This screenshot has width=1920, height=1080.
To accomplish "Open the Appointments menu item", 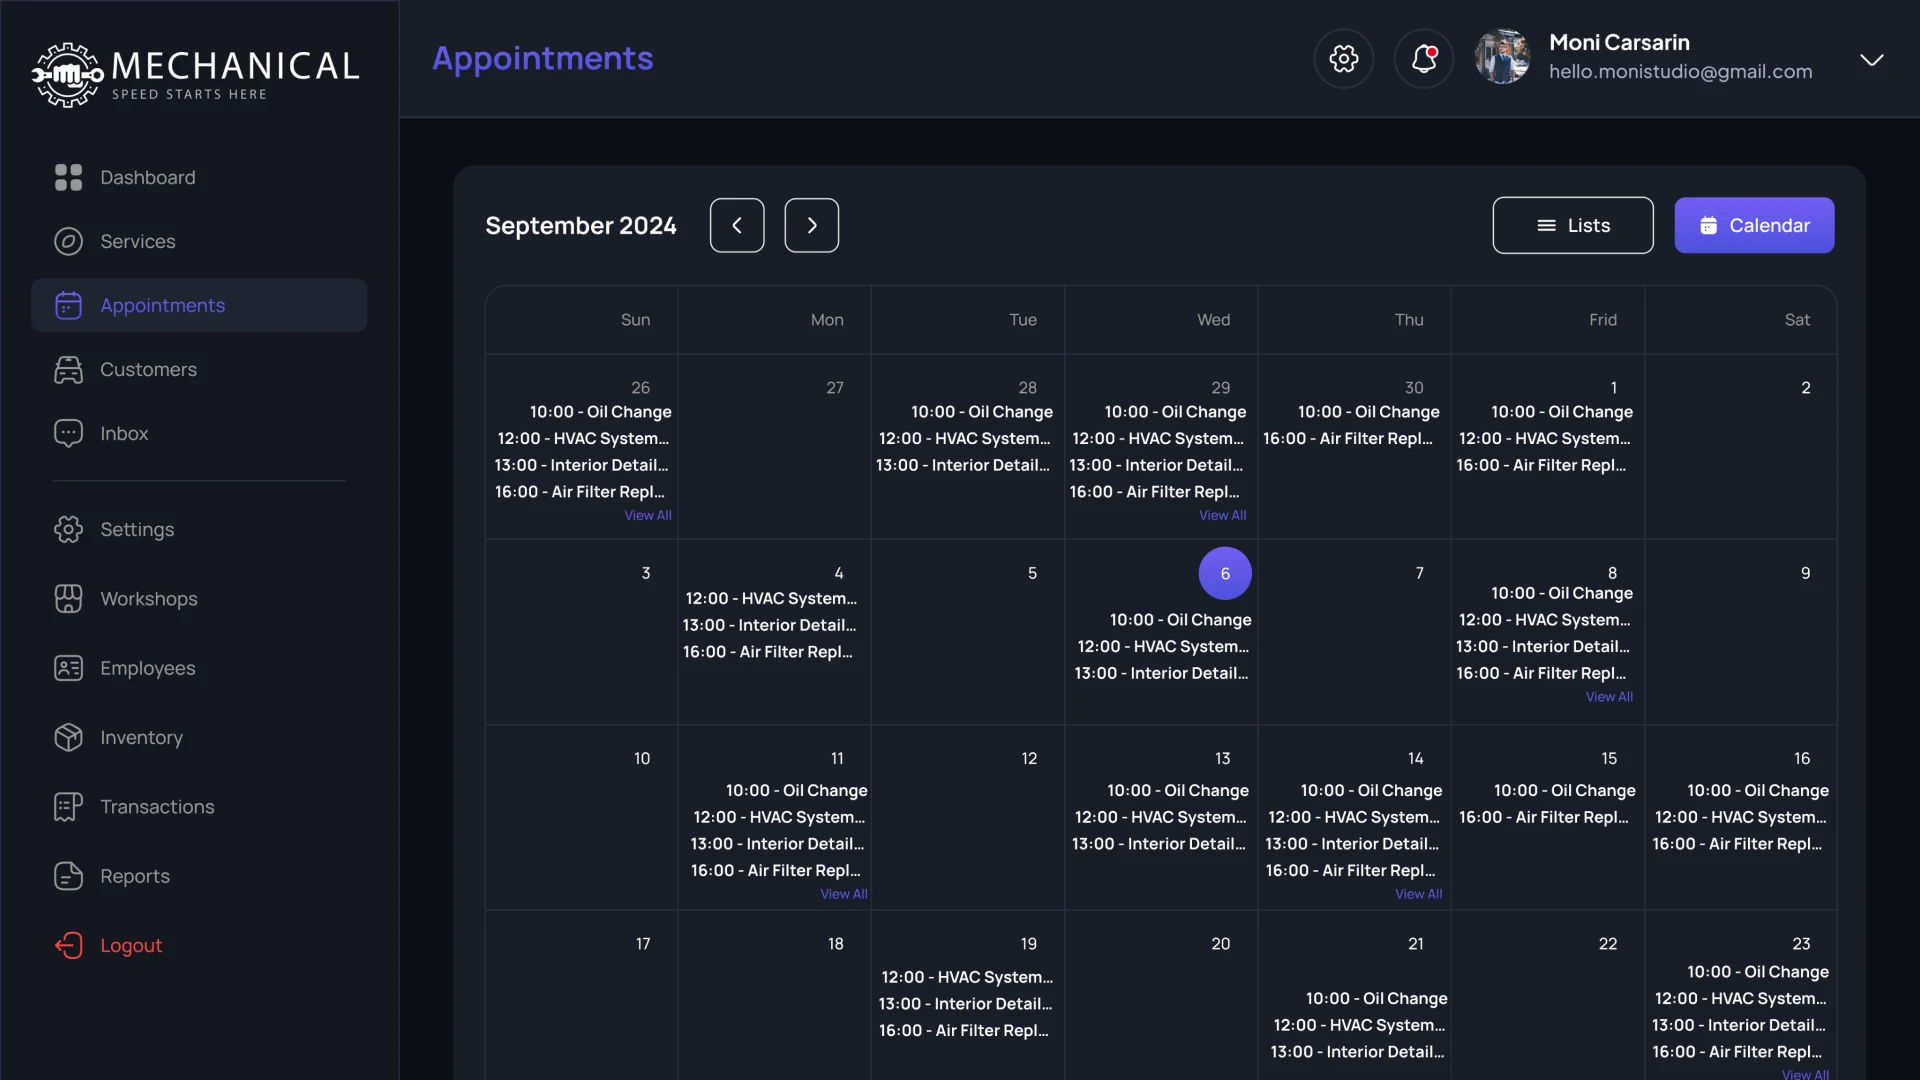I will (162, 305).
